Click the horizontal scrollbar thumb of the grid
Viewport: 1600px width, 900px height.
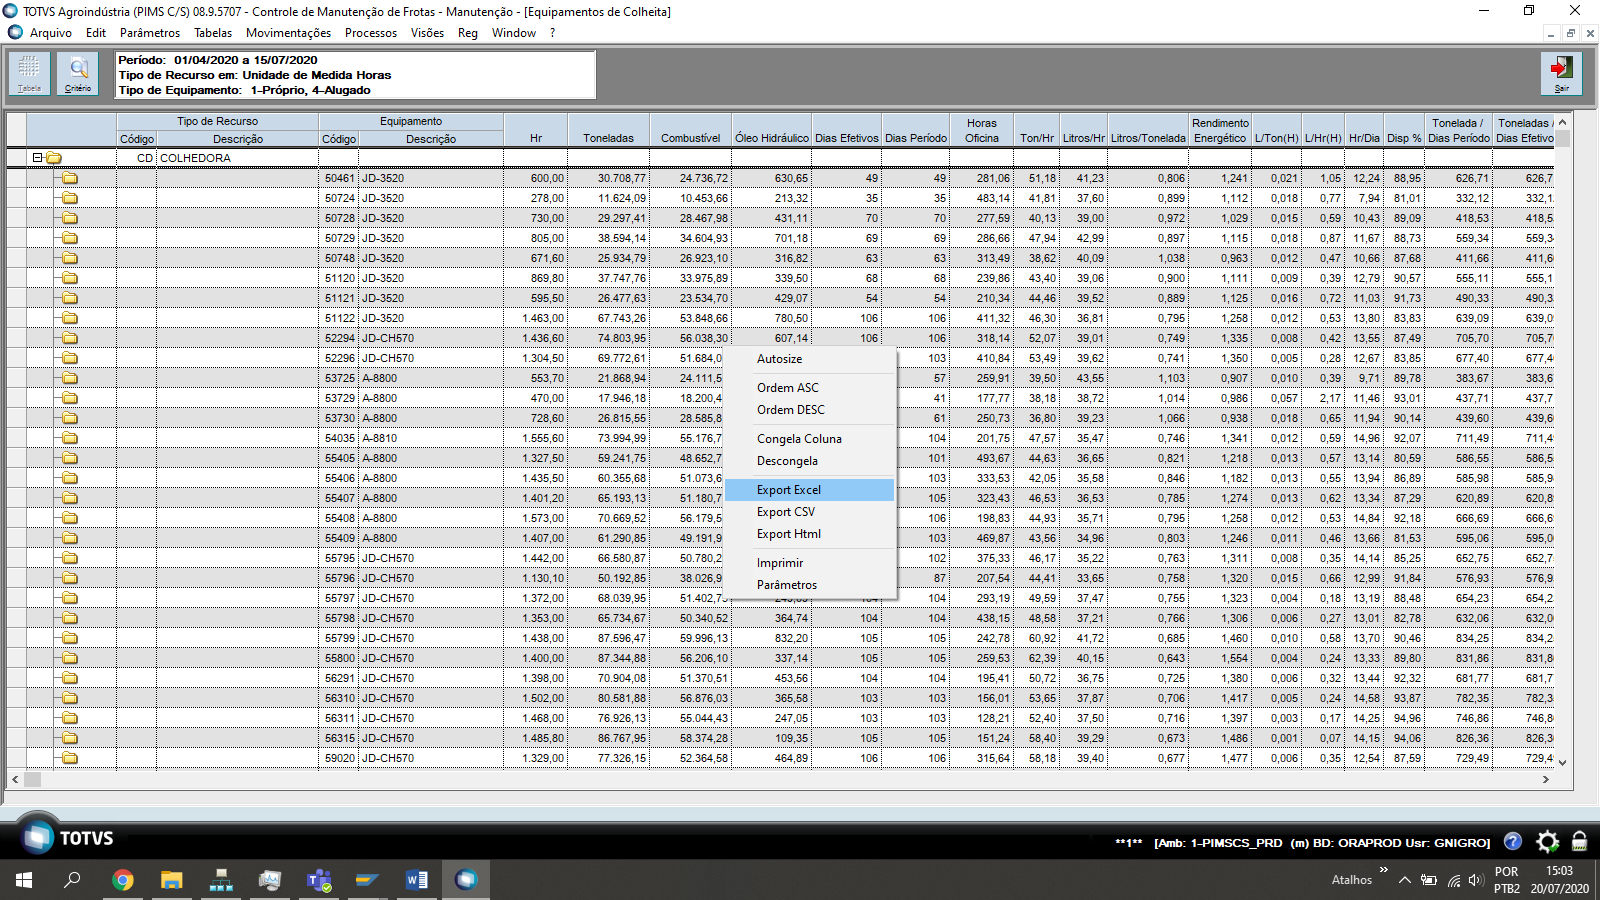click(x=33, y=779)
